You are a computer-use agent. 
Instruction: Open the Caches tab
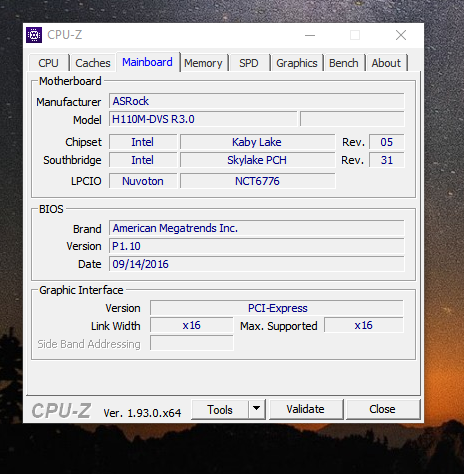(93, 63)
